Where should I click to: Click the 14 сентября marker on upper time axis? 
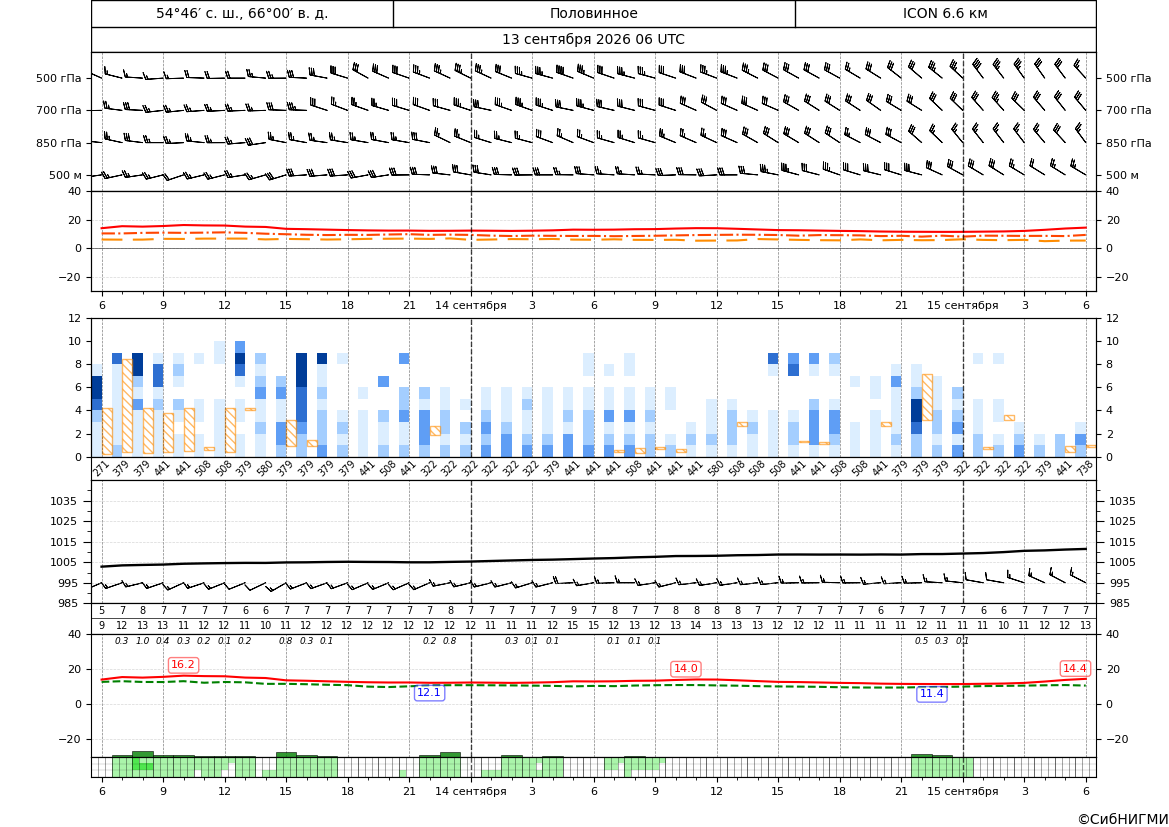[471, 305]
